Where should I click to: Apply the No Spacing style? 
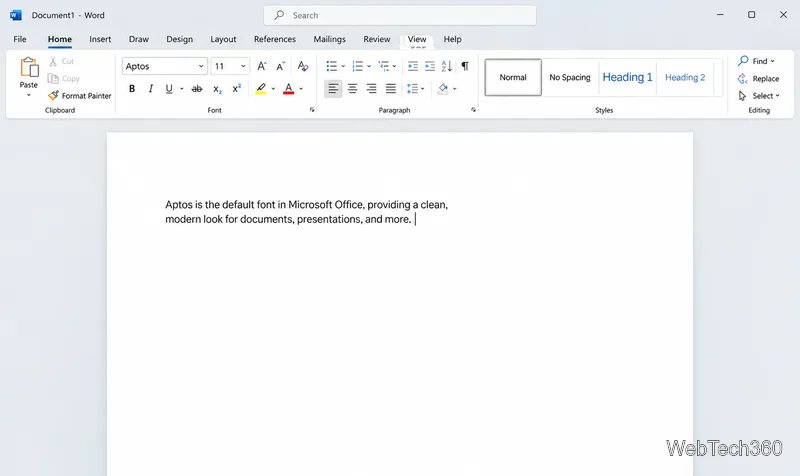coord(570,77)
